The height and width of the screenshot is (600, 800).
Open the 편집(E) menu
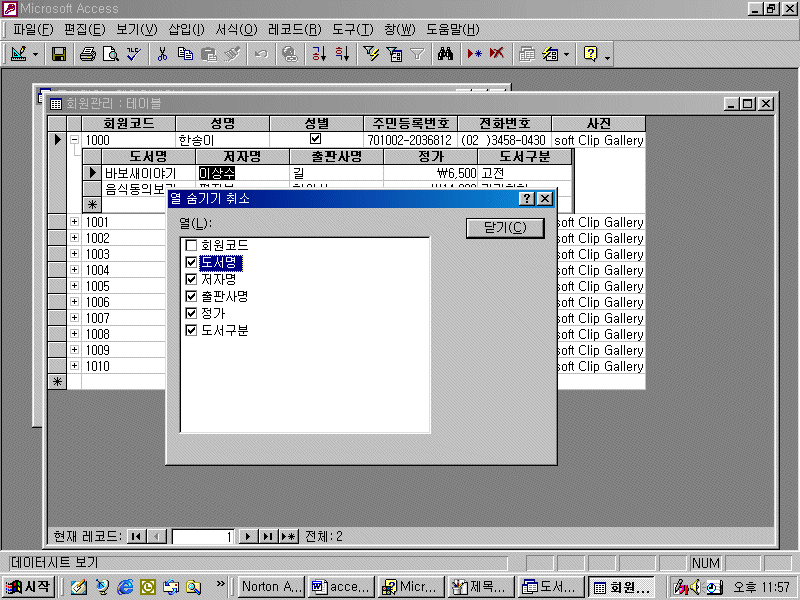[85, 30]
